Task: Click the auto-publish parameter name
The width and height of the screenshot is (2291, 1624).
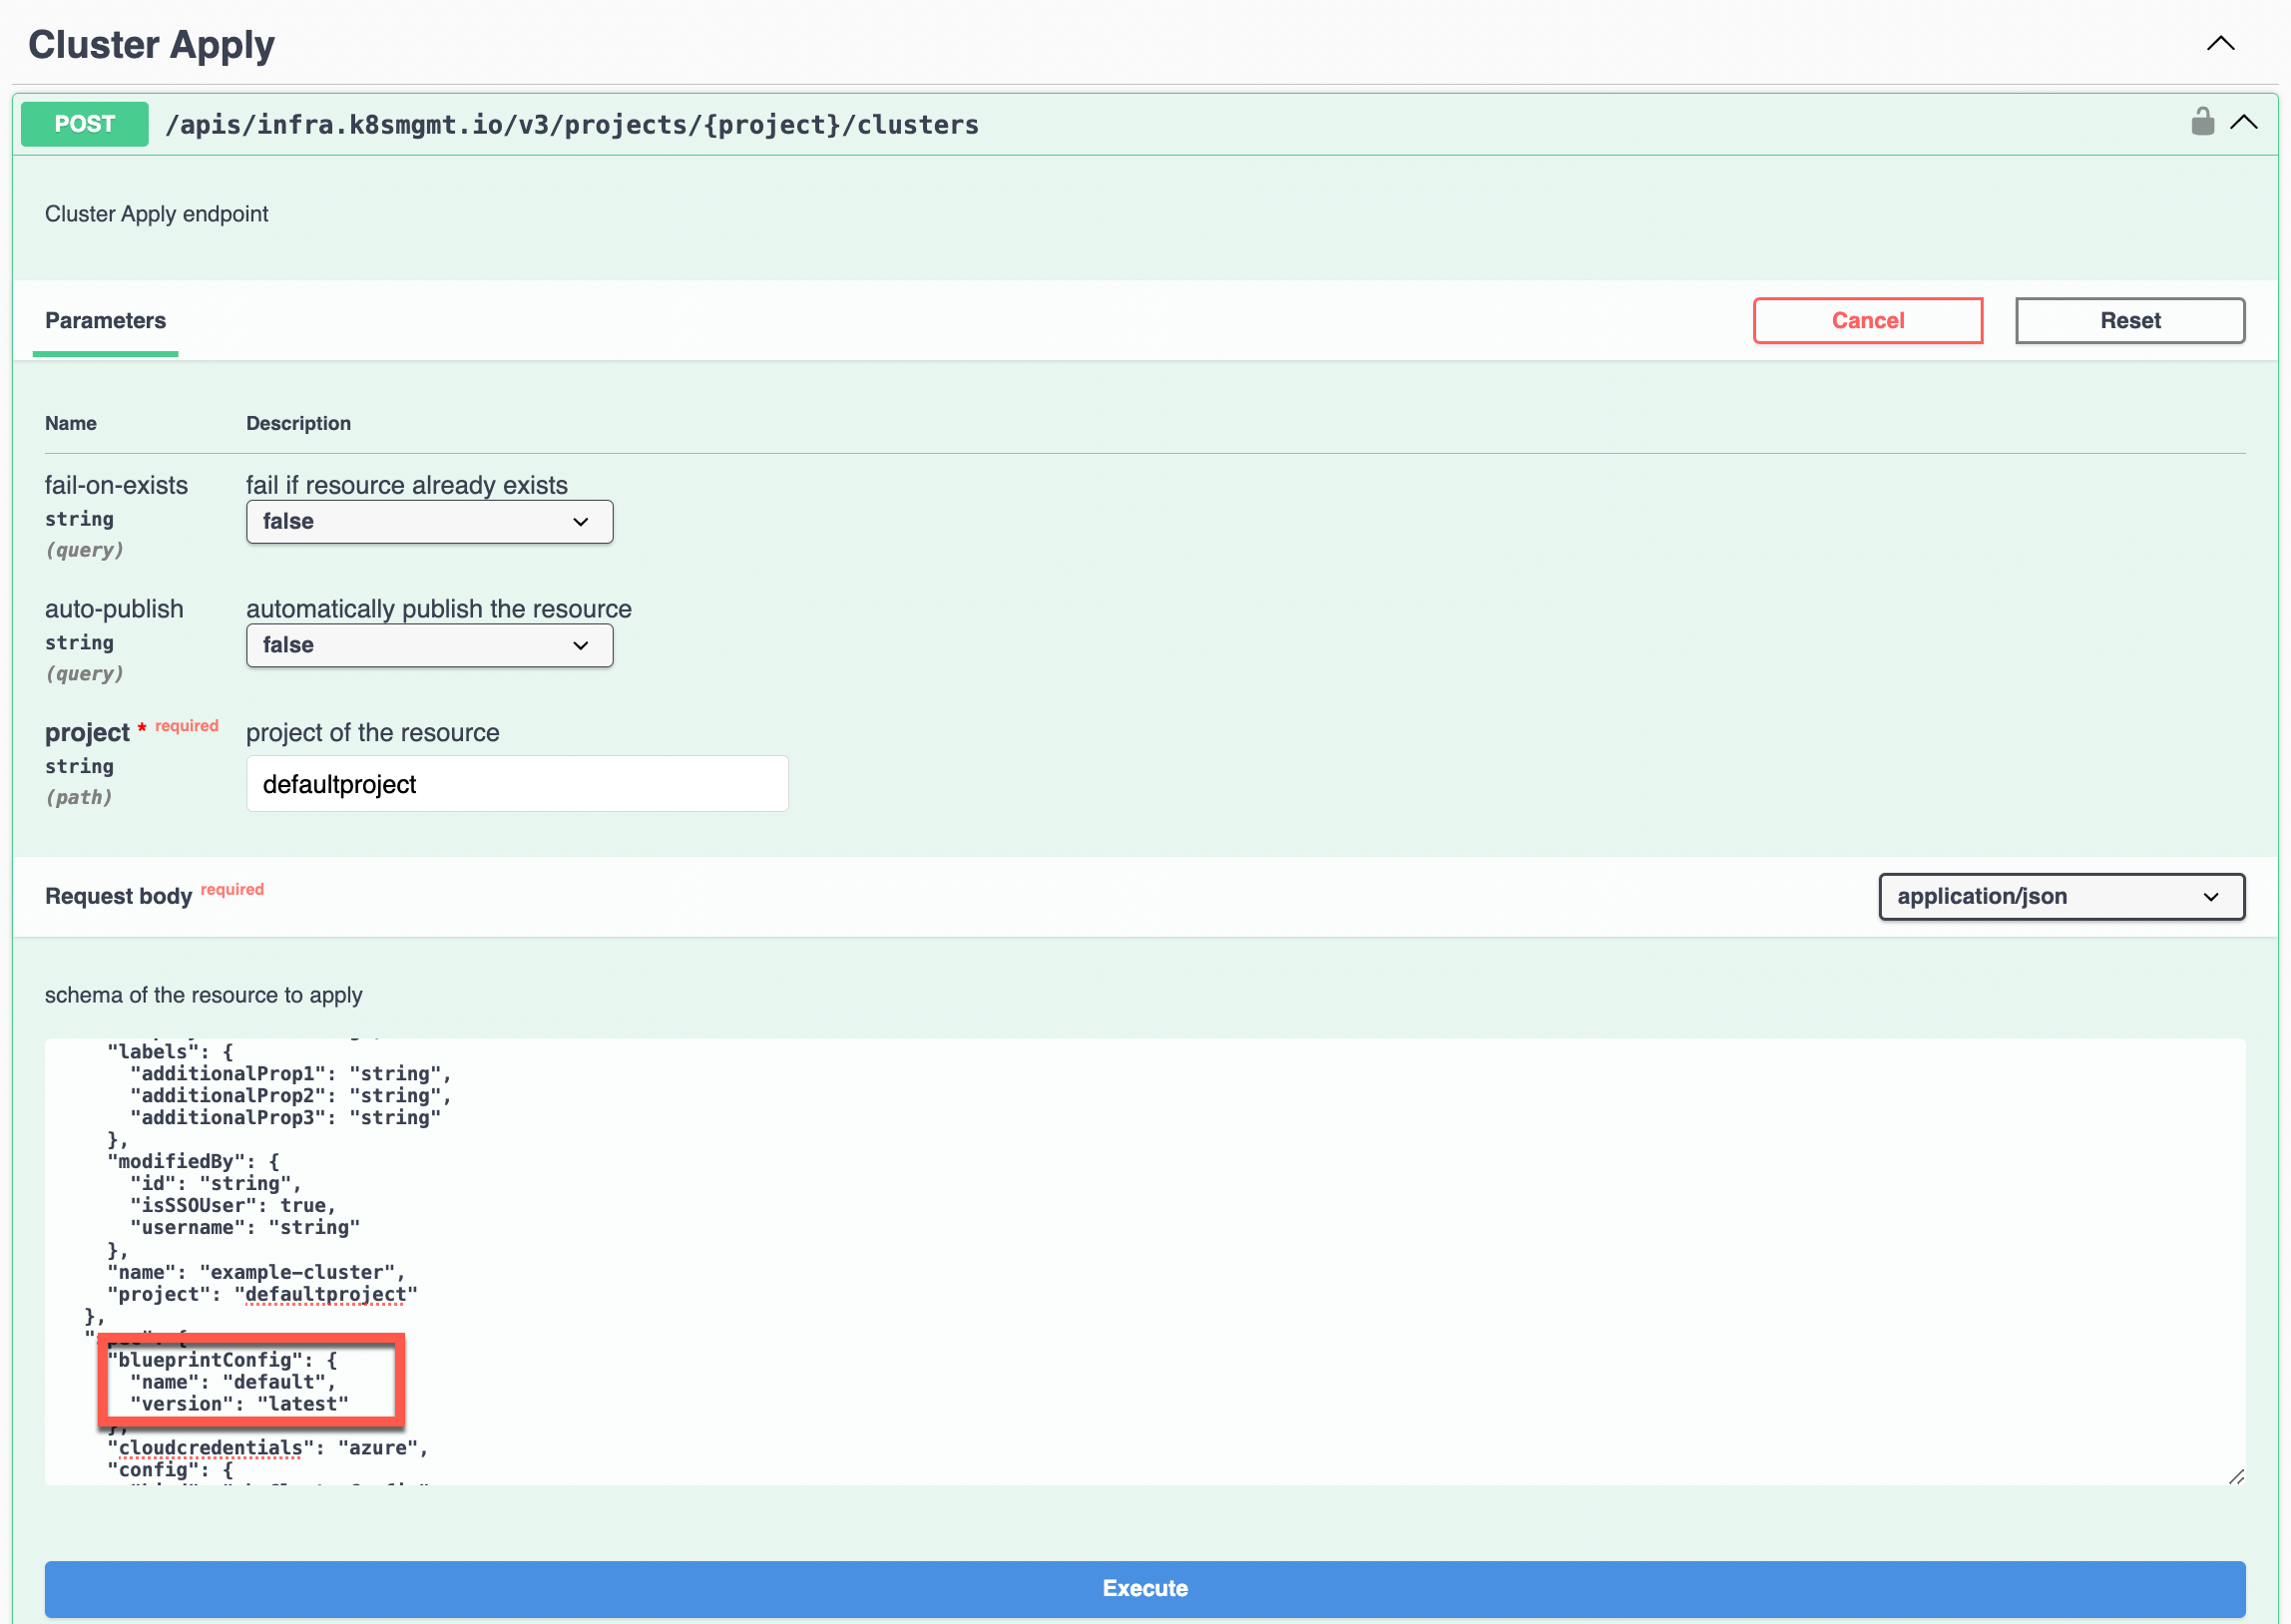Action: (x=114, y=609)
